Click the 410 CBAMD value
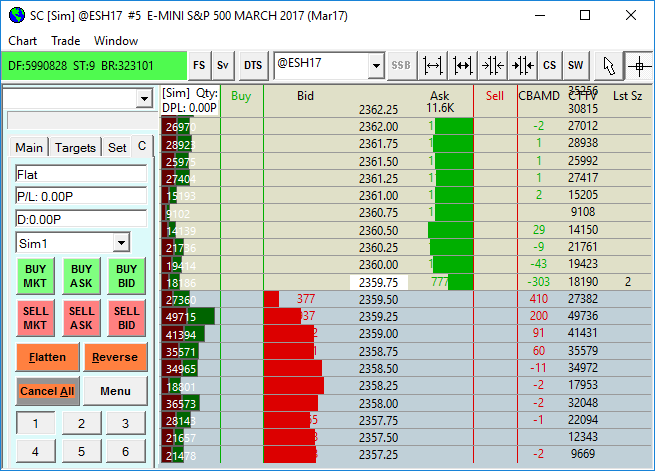The width and height of the screenshot is (655, 471). [538, 299]
